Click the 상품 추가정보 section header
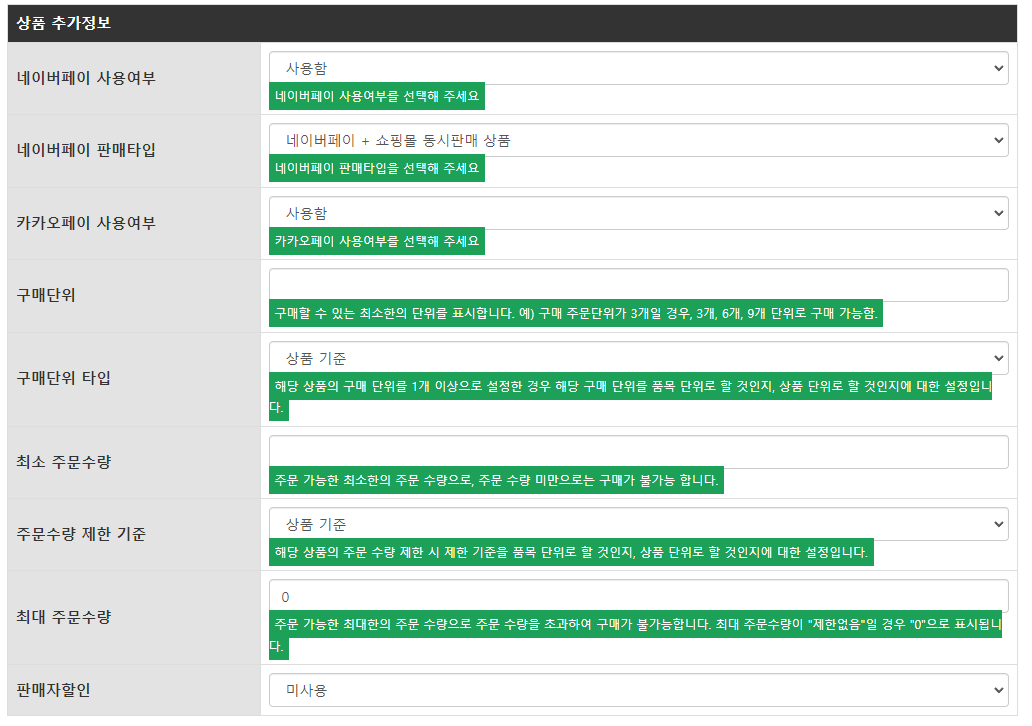The width and height of the screenshot is (1032, 726). (64, 23)
